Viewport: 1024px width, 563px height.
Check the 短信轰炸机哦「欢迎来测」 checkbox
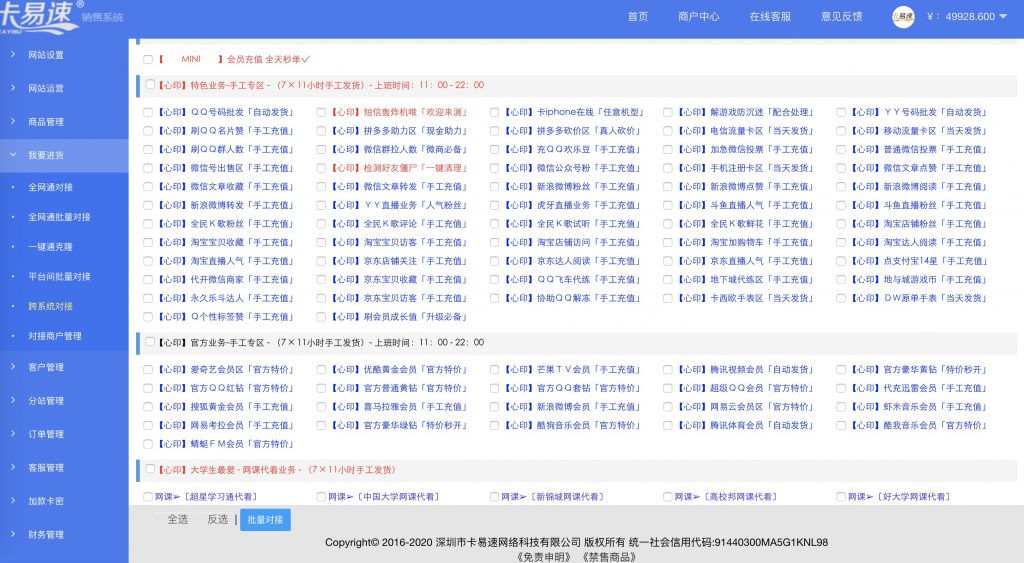[x=321, y=112]
